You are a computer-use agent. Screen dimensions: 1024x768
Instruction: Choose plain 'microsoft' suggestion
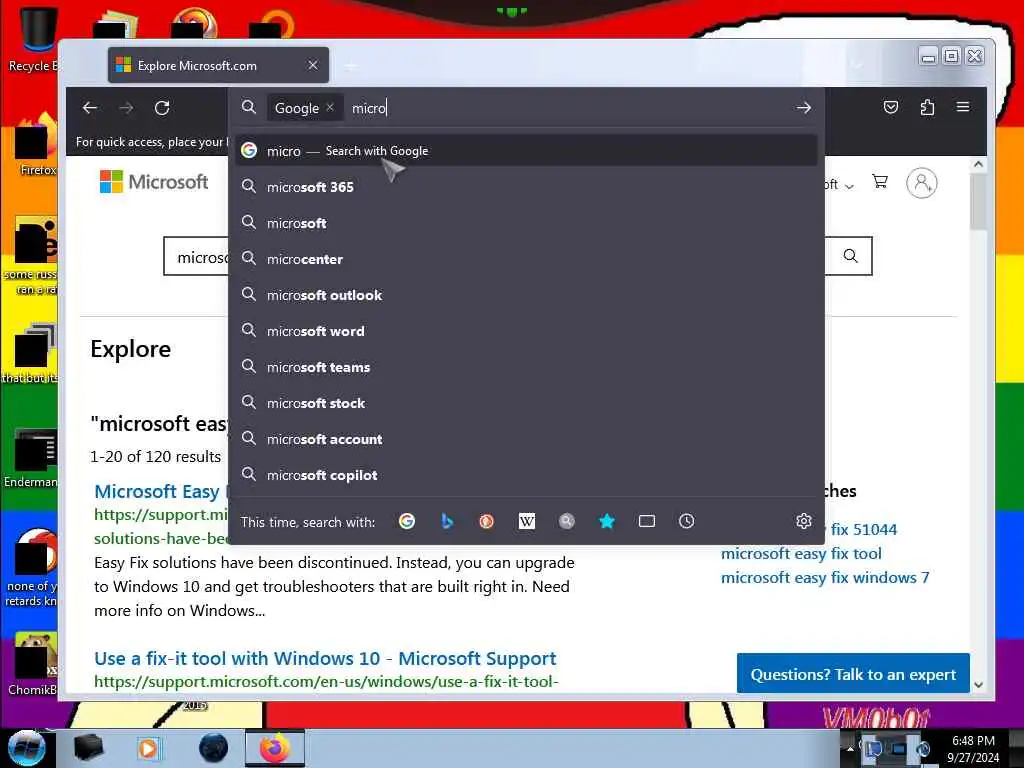click(x=526, y=223)
